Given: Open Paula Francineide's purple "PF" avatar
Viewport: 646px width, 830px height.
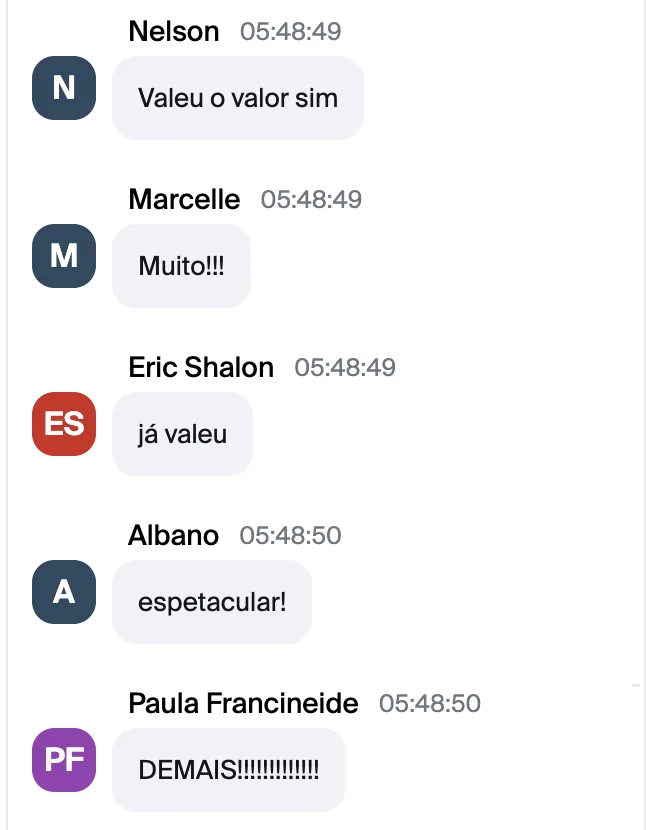Looking at the screenshot, I should coord(64,760).
